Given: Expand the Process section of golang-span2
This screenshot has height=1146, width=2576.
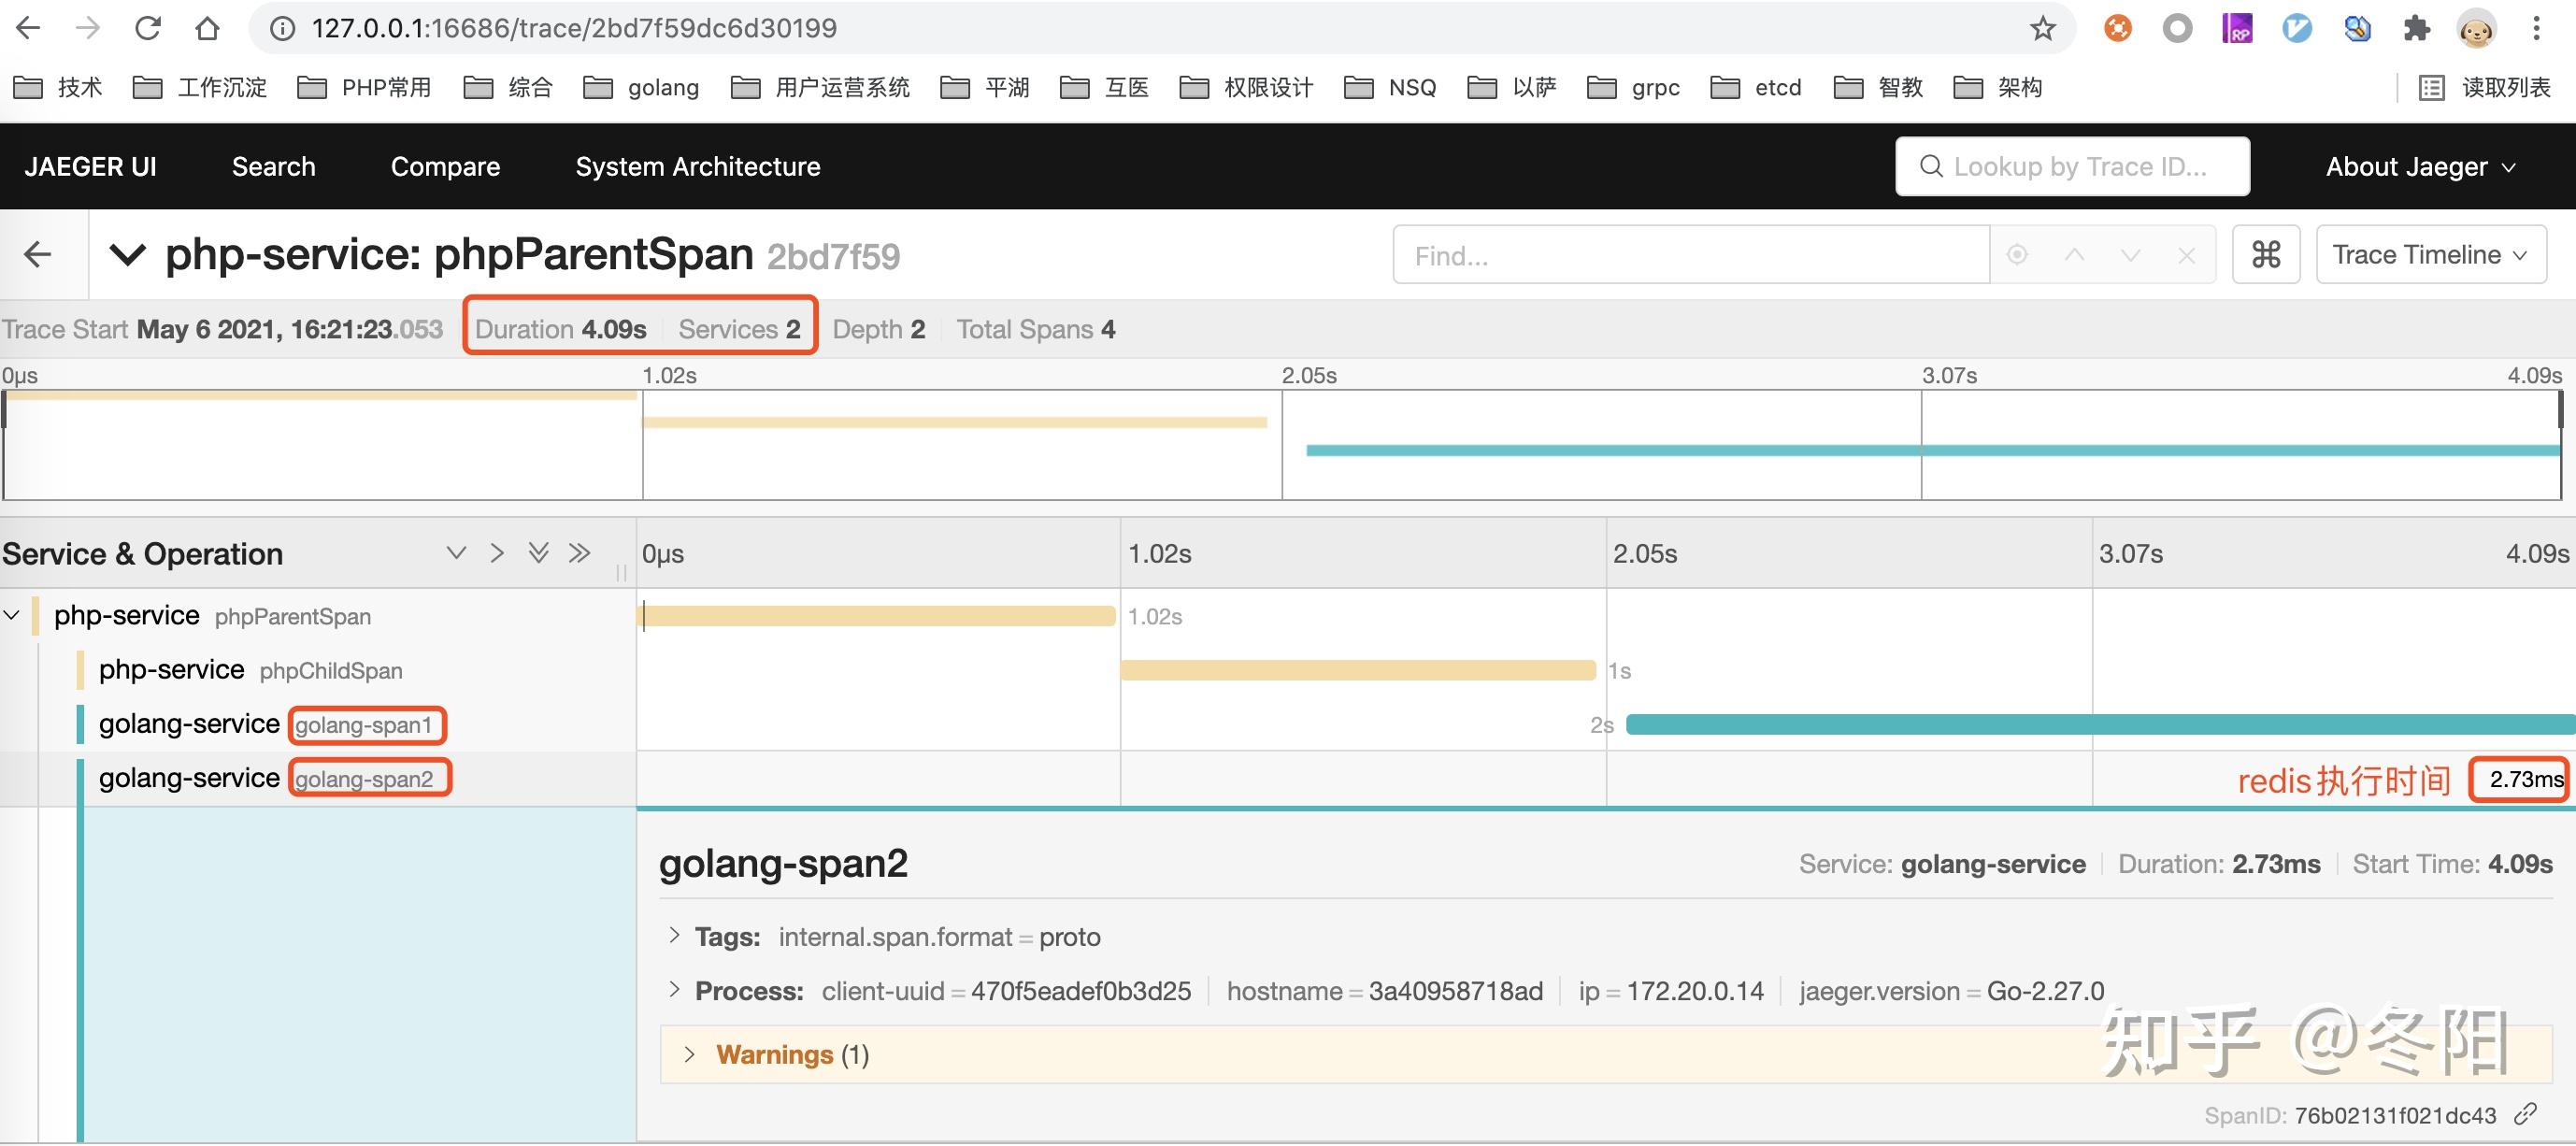Looking at the screenshot, I should pos(675,990).
